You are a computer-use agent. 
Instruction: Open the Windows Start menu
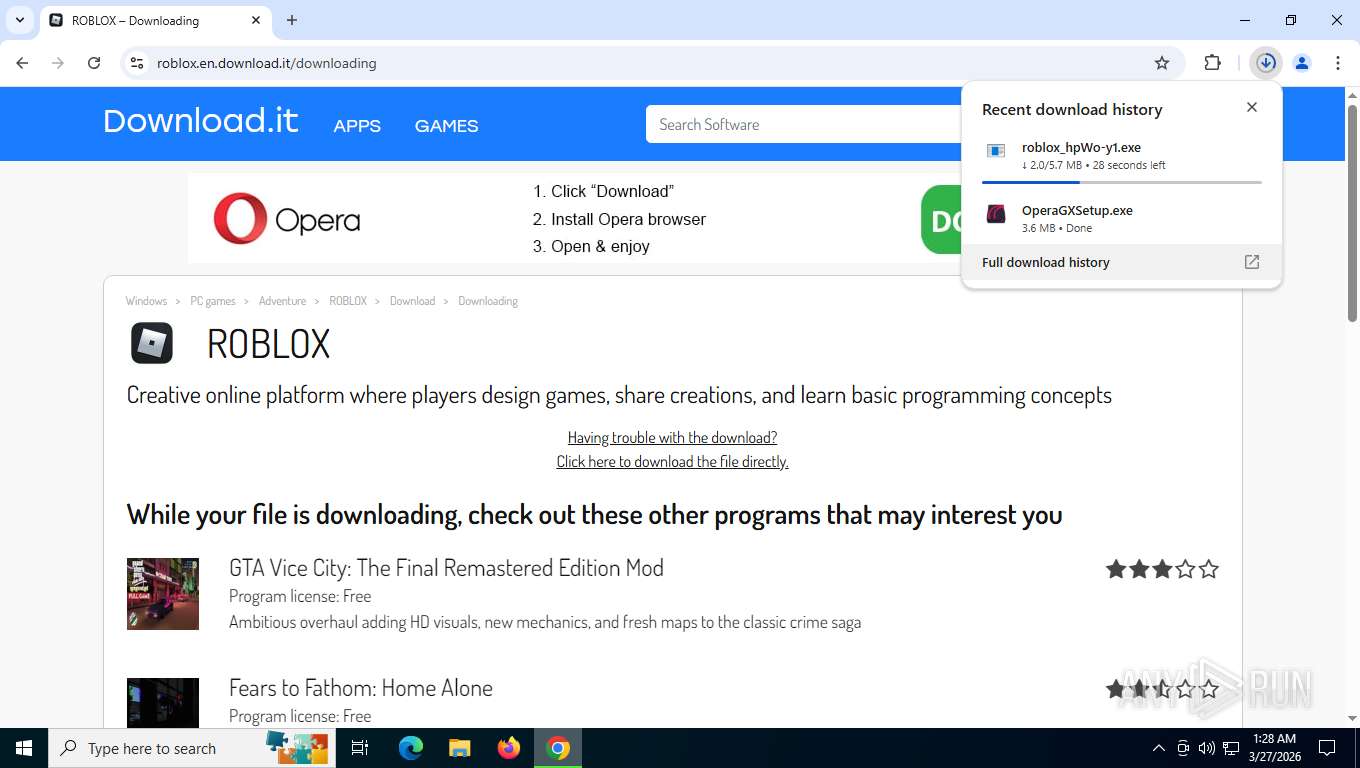pos(23,748)
